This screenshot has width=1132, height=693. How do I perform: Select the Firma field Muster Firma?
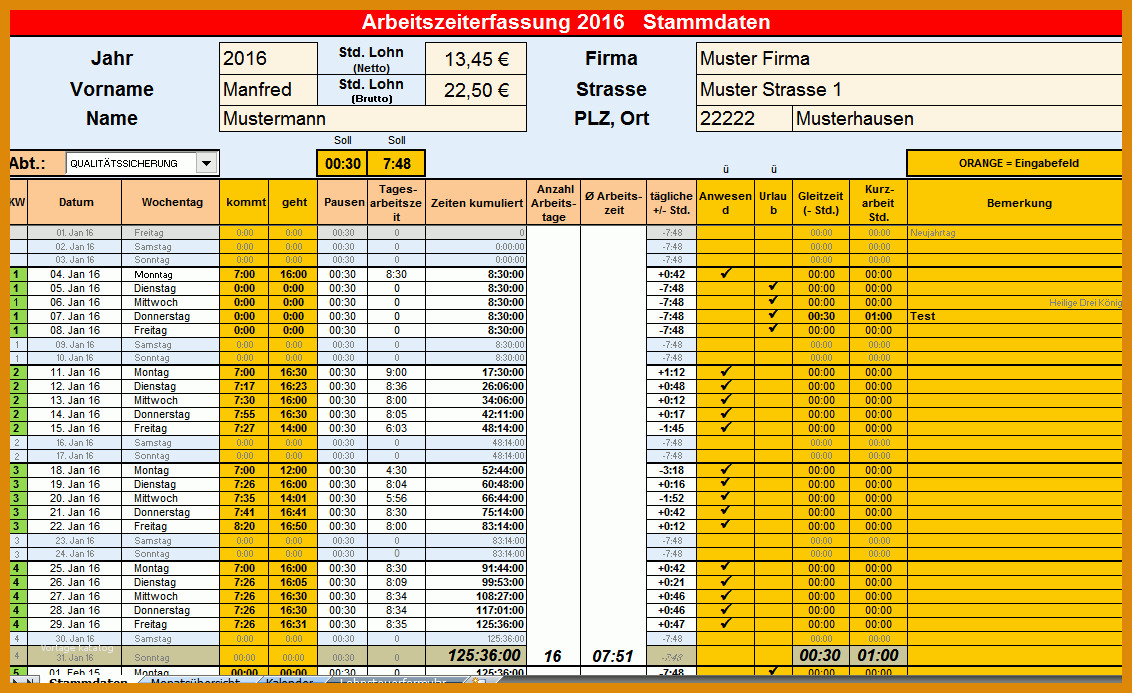coord(908,59)
